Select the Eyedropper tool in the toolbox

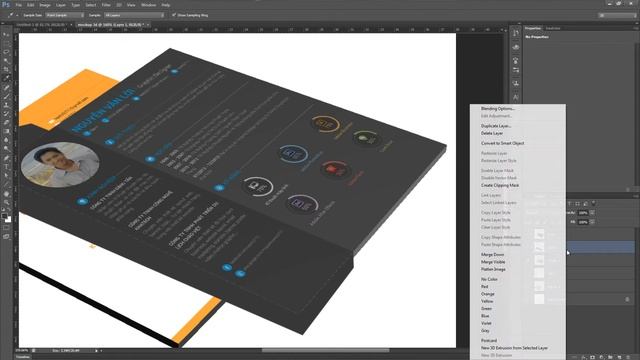(x=6, y=78)
